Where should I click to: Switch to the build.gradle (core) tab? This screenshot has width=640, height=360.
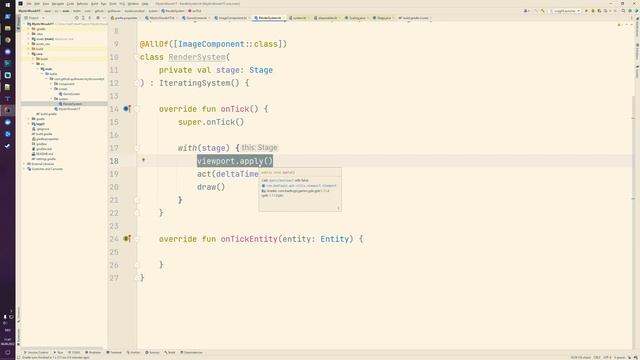(x=413, y=18)
